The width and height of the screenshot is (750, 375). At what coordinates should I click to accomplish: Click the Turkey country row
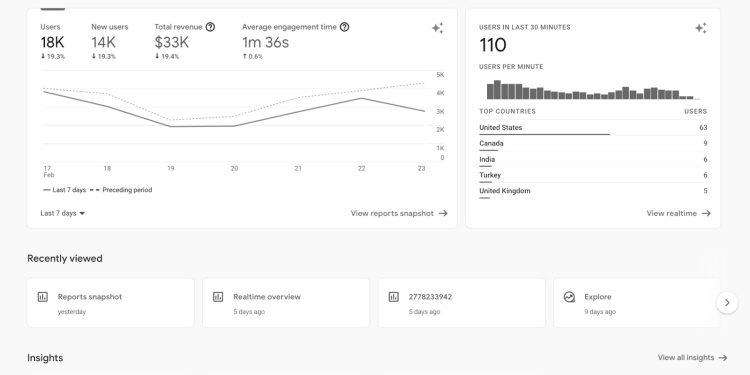point(593,175)
